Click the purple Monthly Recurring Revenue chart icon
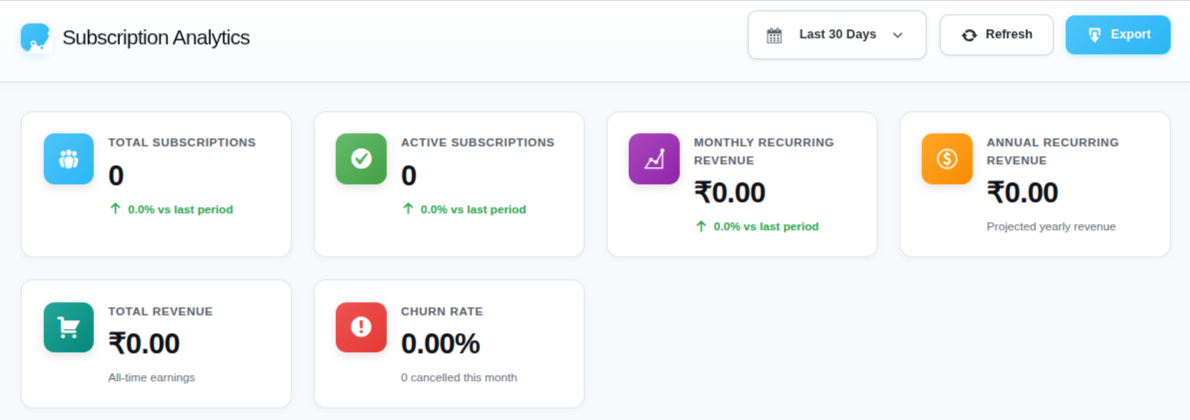The height and width of the screenshot is (420, 1190). pyautogui.click(x=654, y=159)
